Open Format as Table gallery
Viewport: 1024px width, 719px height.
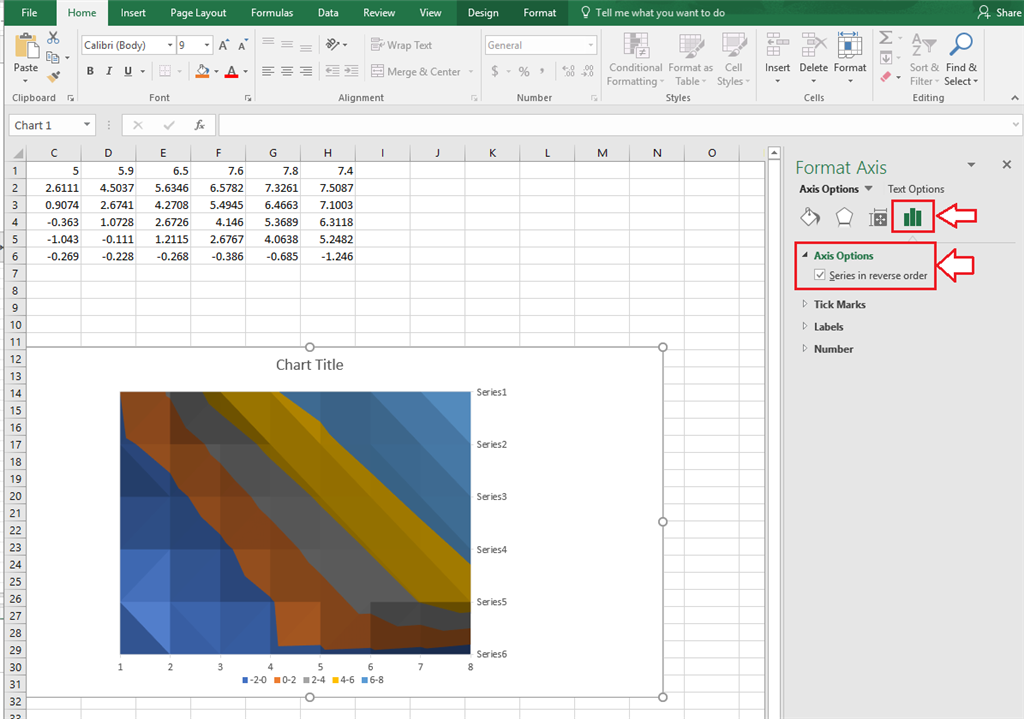(x=691, y=59)
